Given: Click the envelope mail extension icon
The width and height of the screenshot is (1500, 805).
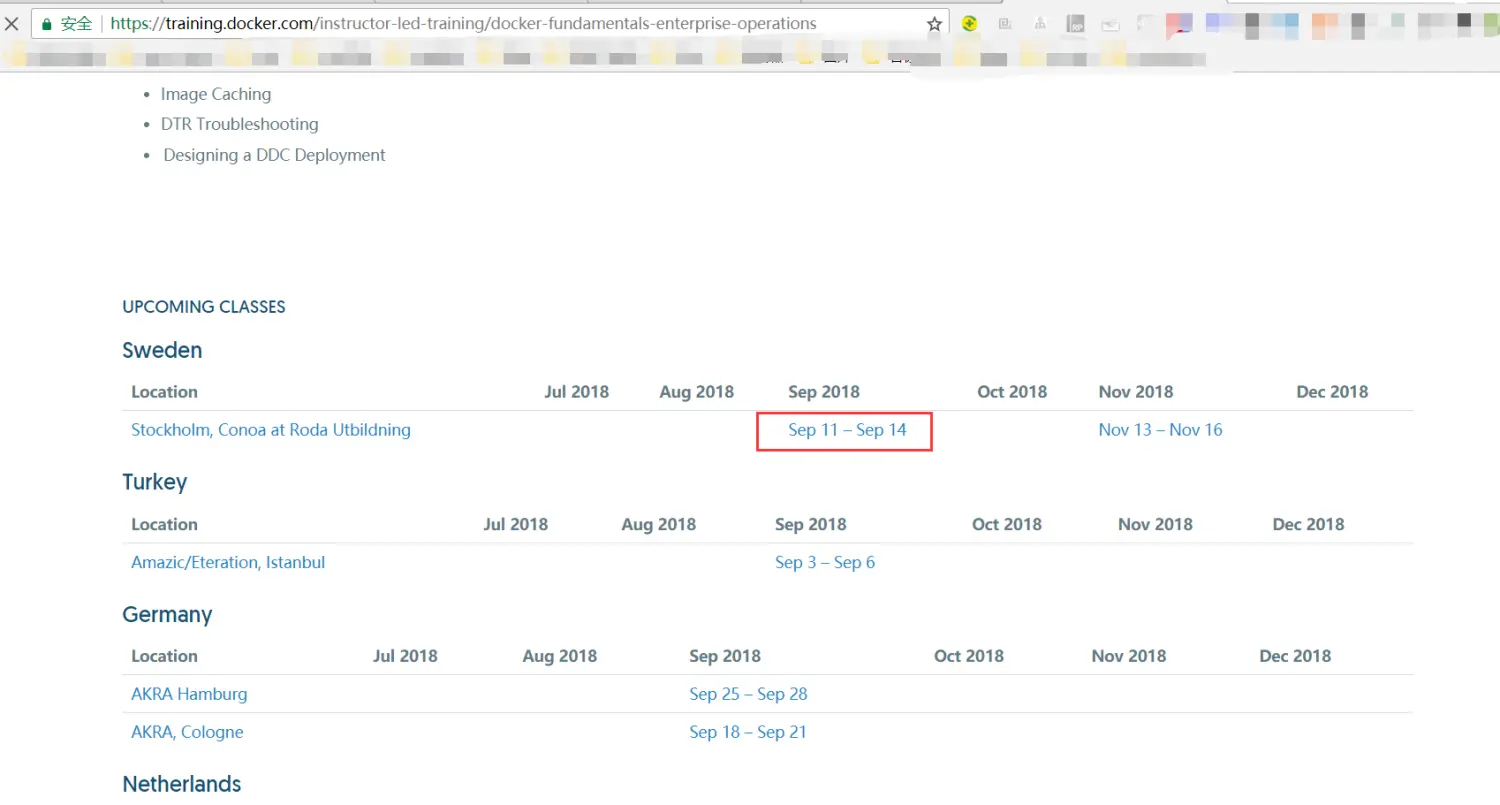Looking at the screenshot, I should [x=1110, y=24].
